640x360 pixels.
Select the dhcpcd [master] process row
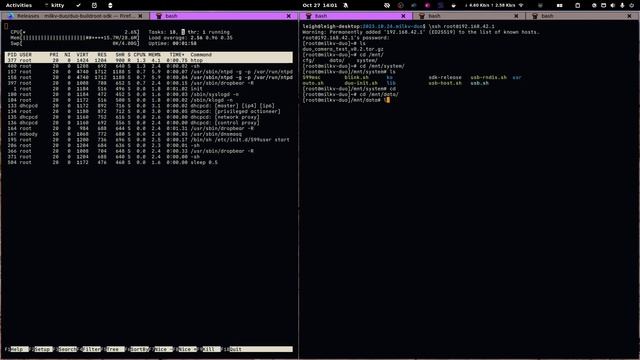click(149, 106)
